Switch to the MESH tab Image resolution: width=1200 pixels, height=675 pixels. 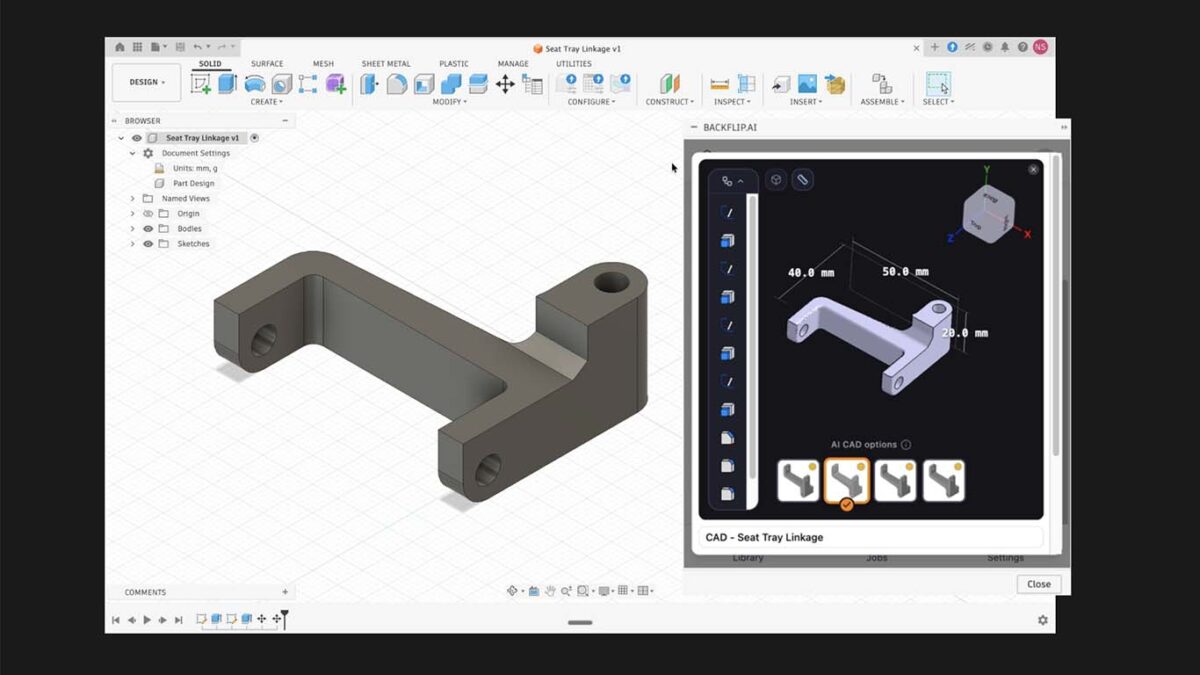point(323,64)
